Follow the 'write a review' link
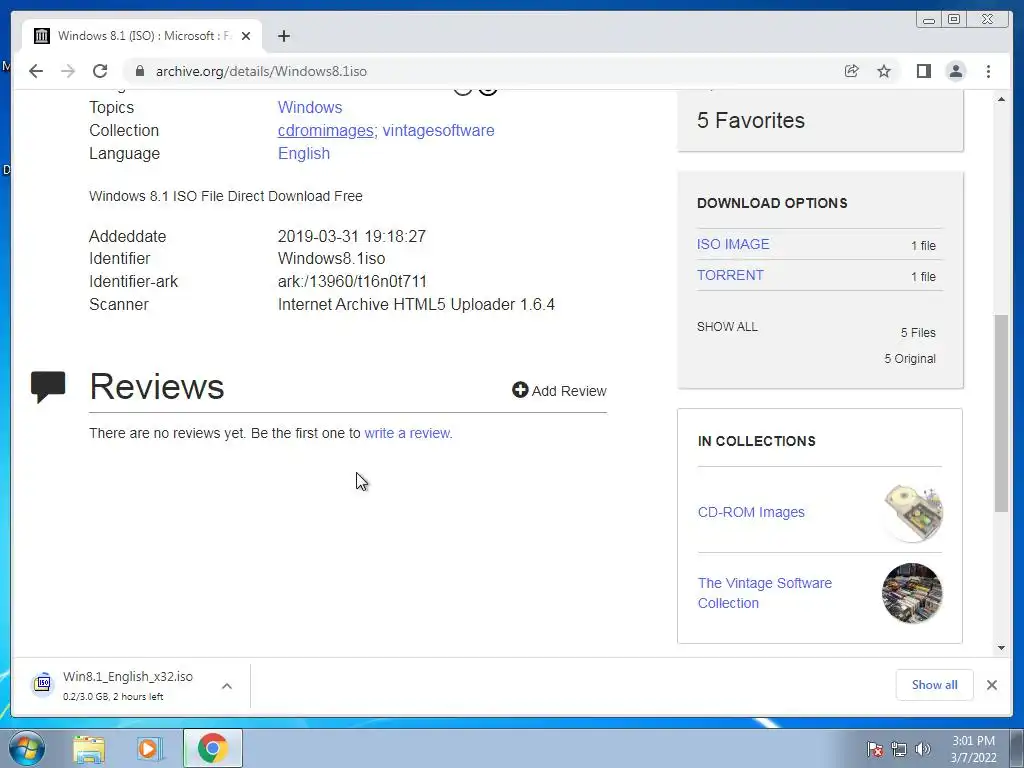This screenshot has width=1024, height=768. [408, 433]
